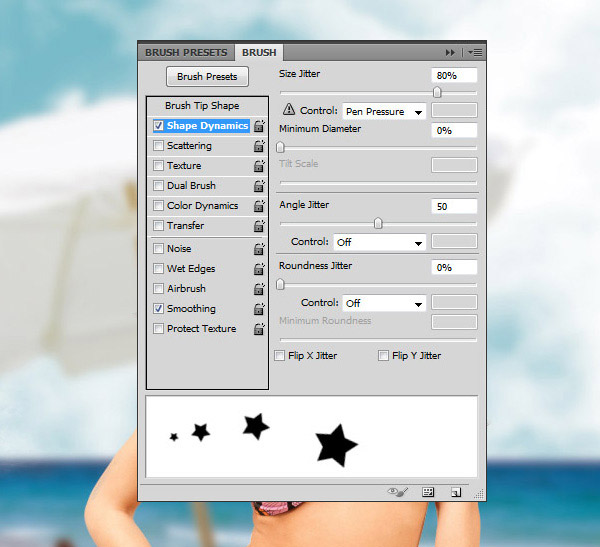This screenshot has width=600, height=547.
Task: Click the Angle Jitter slider handle
Action: pyautogui.click(x=378, y=223)
